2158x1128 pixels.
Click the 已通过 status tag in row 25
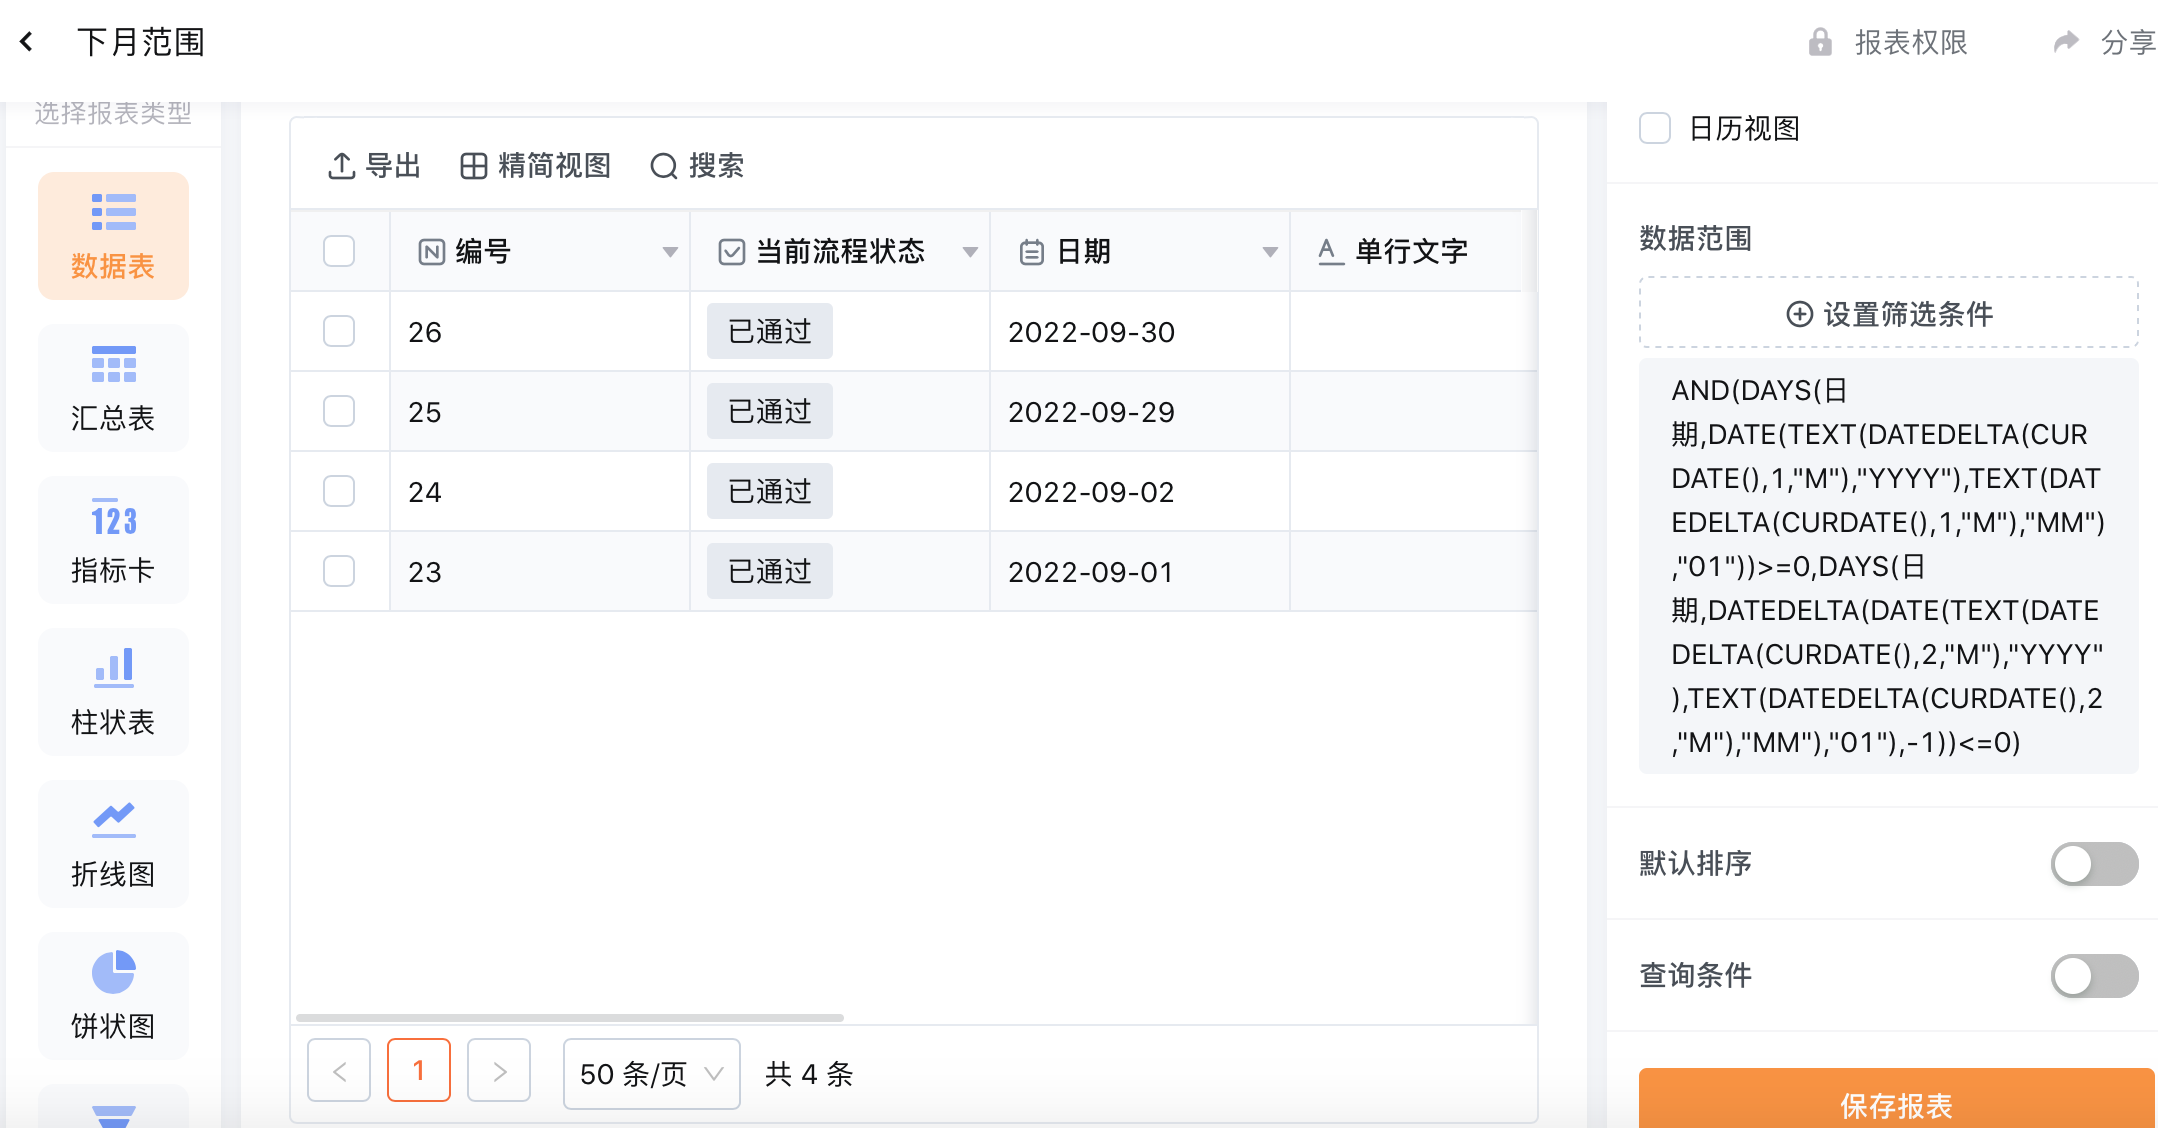click(x=770, y=411)
